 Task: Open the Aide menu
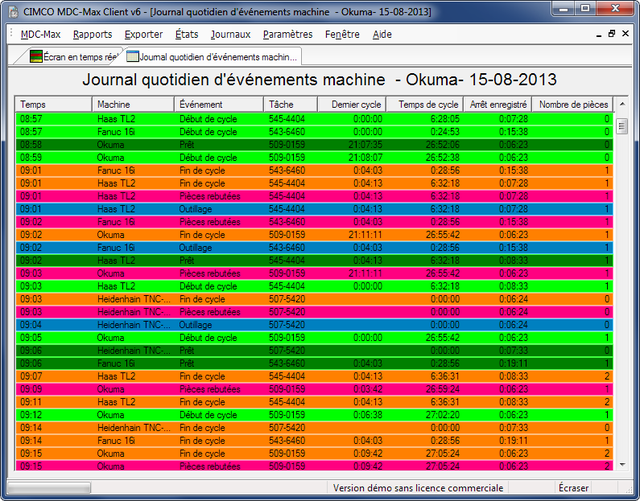382,34
